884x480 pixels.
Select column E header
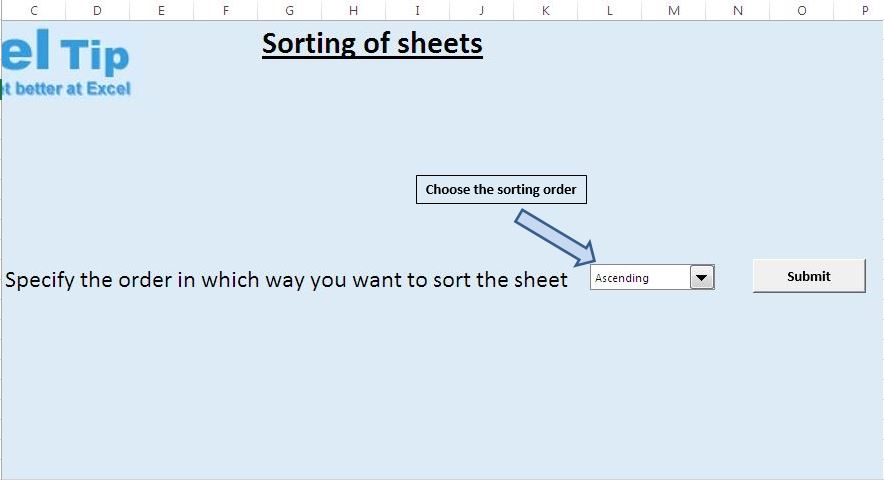tap(161, 10)
